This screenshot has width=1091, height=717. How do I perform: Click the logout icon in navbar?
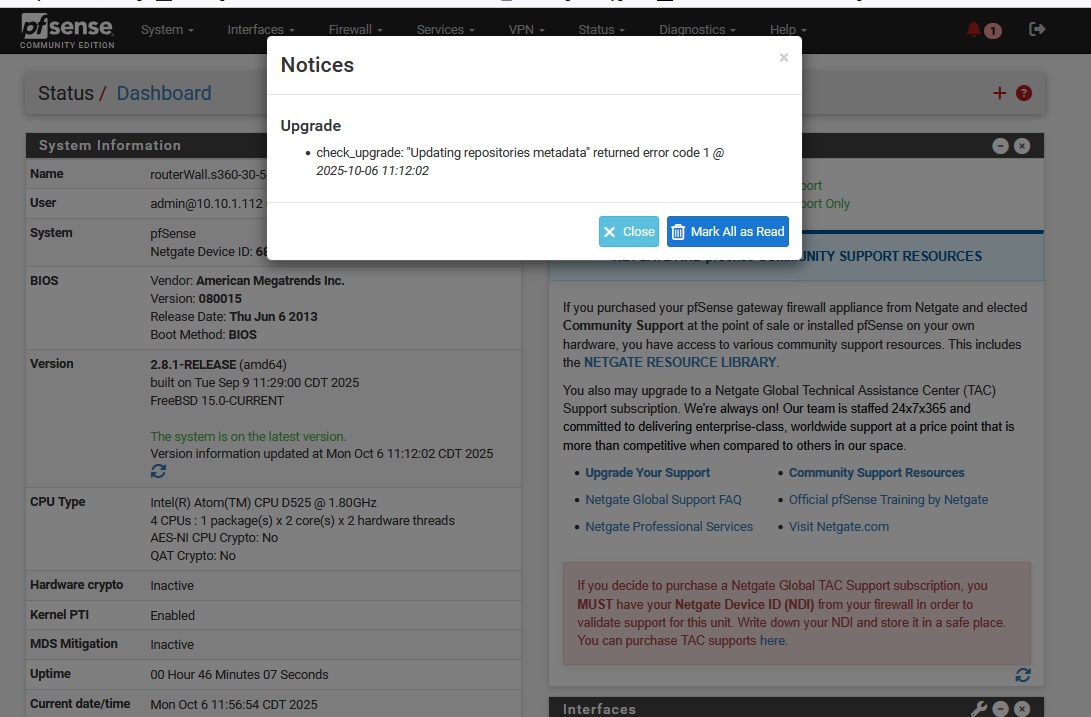coord(1037,30)
